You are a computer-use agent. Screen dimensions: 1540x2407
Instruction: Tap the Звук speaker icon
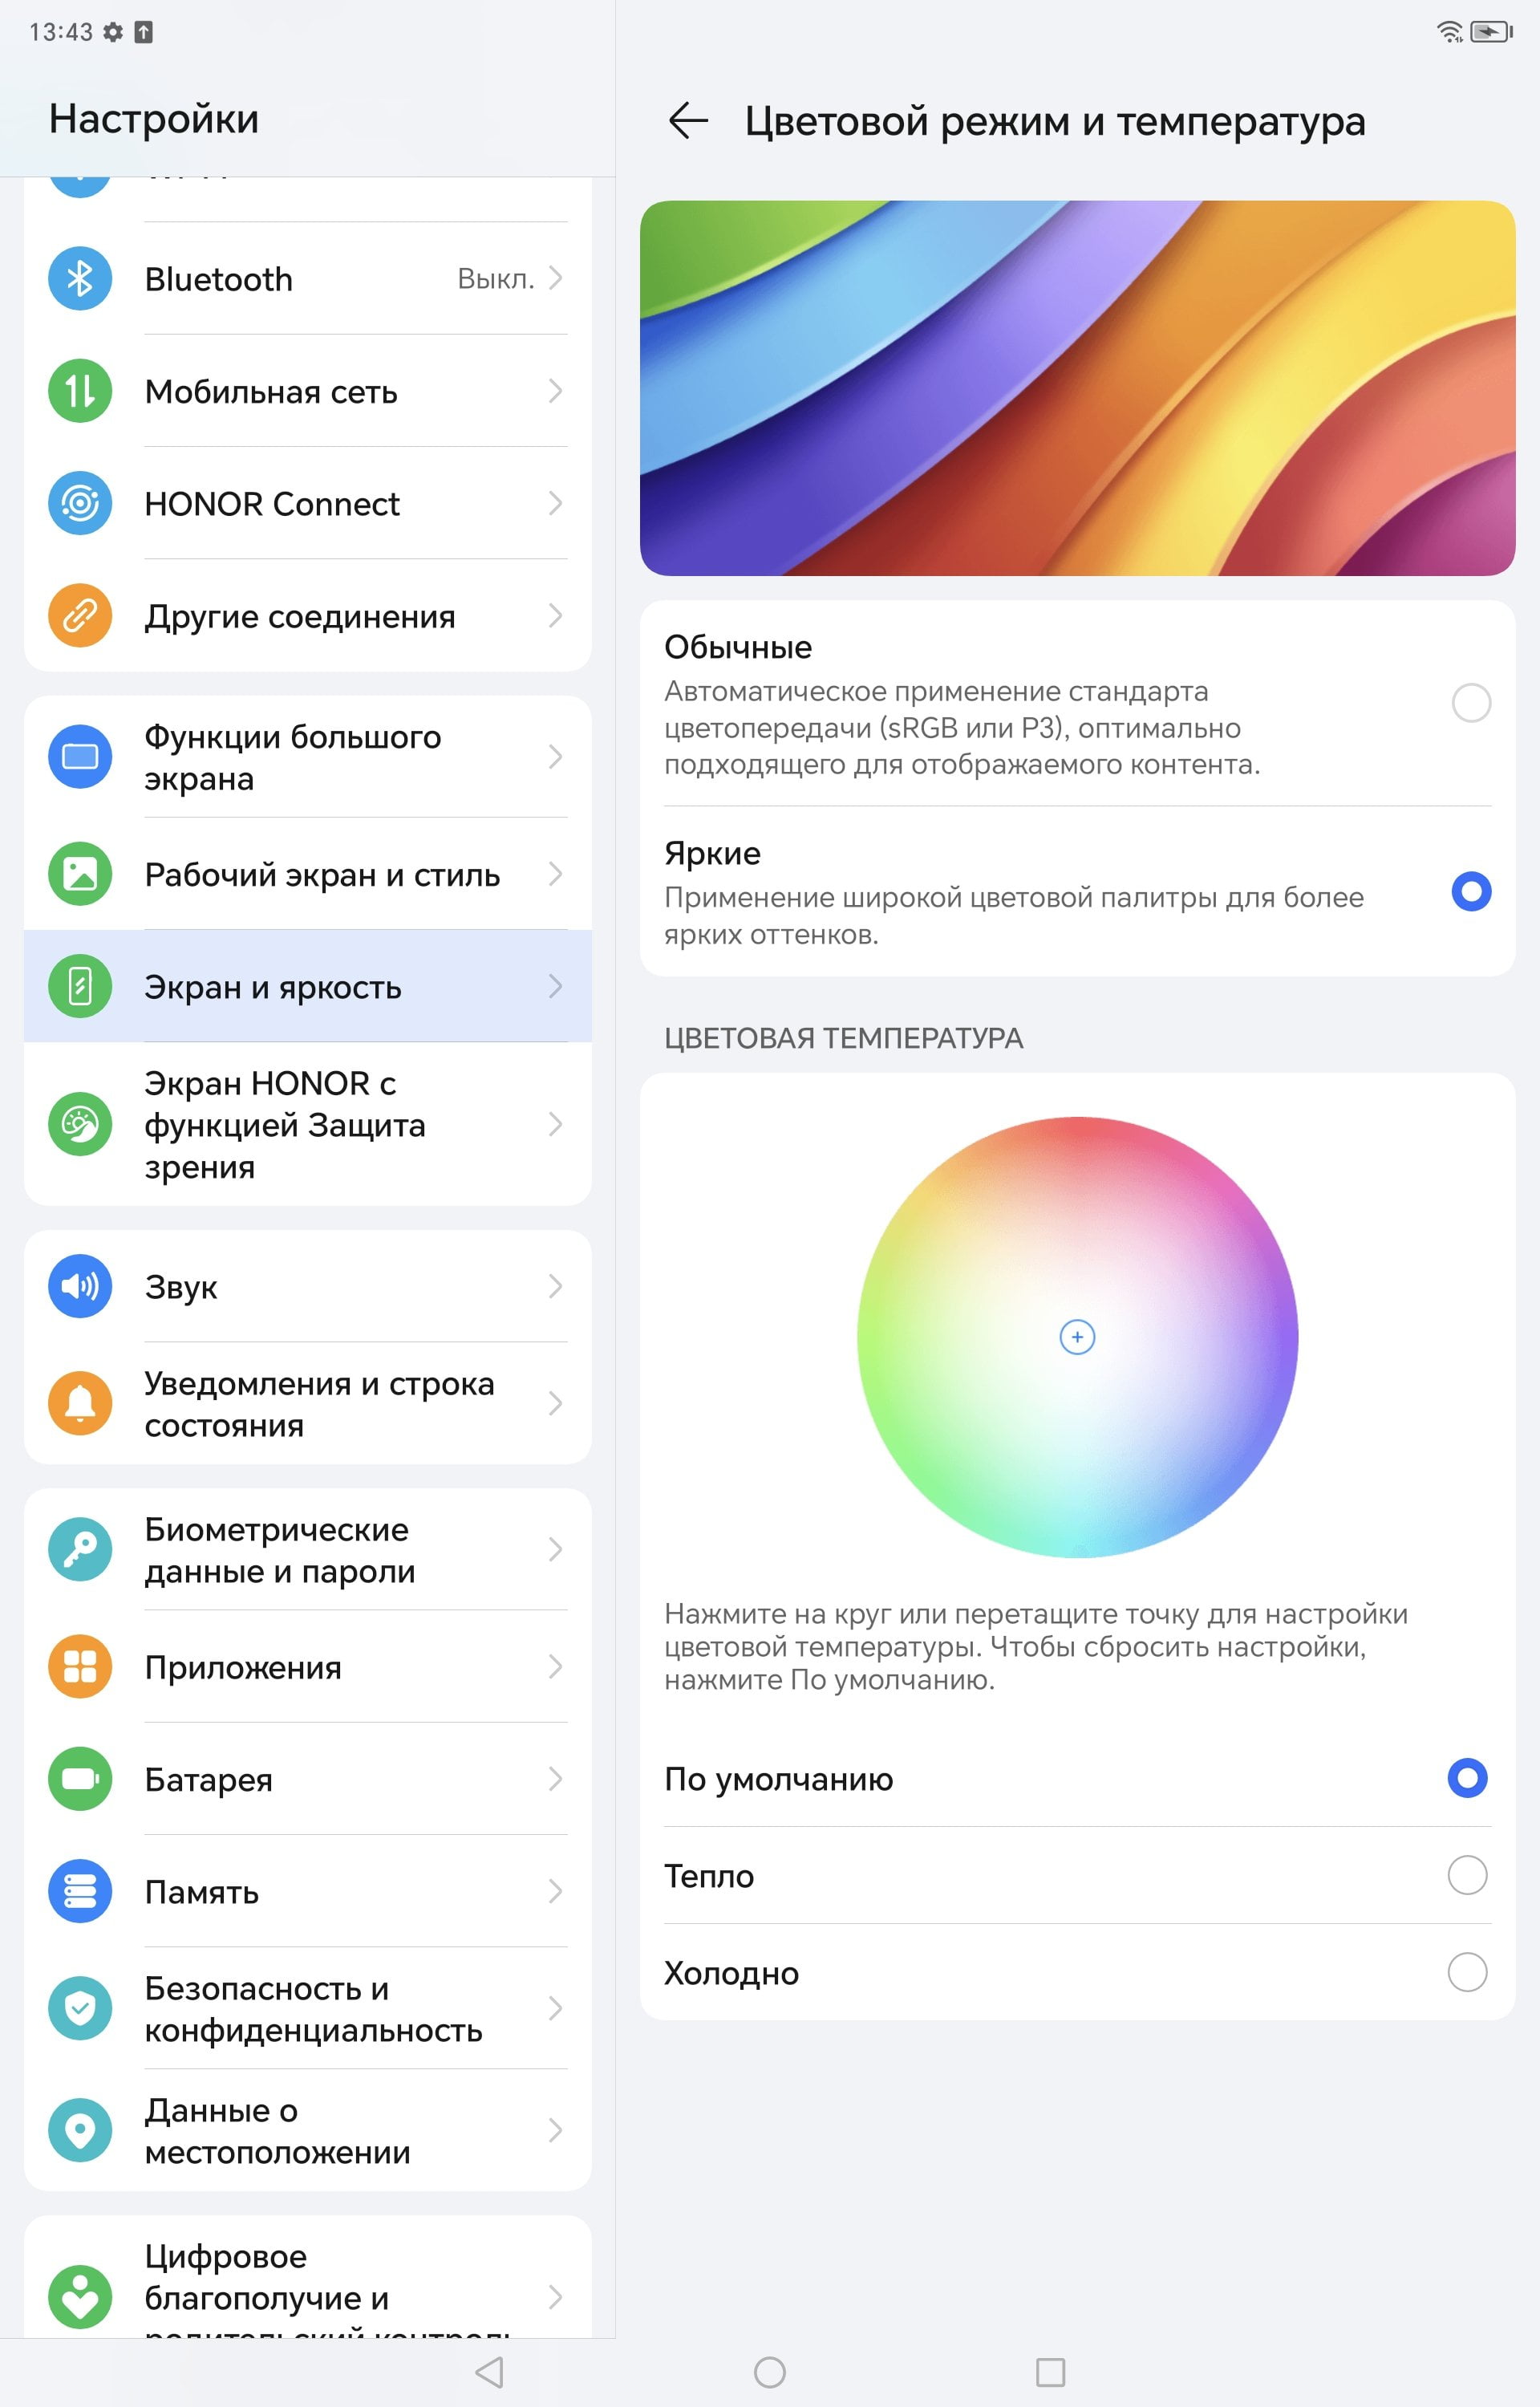(80, 1286)
